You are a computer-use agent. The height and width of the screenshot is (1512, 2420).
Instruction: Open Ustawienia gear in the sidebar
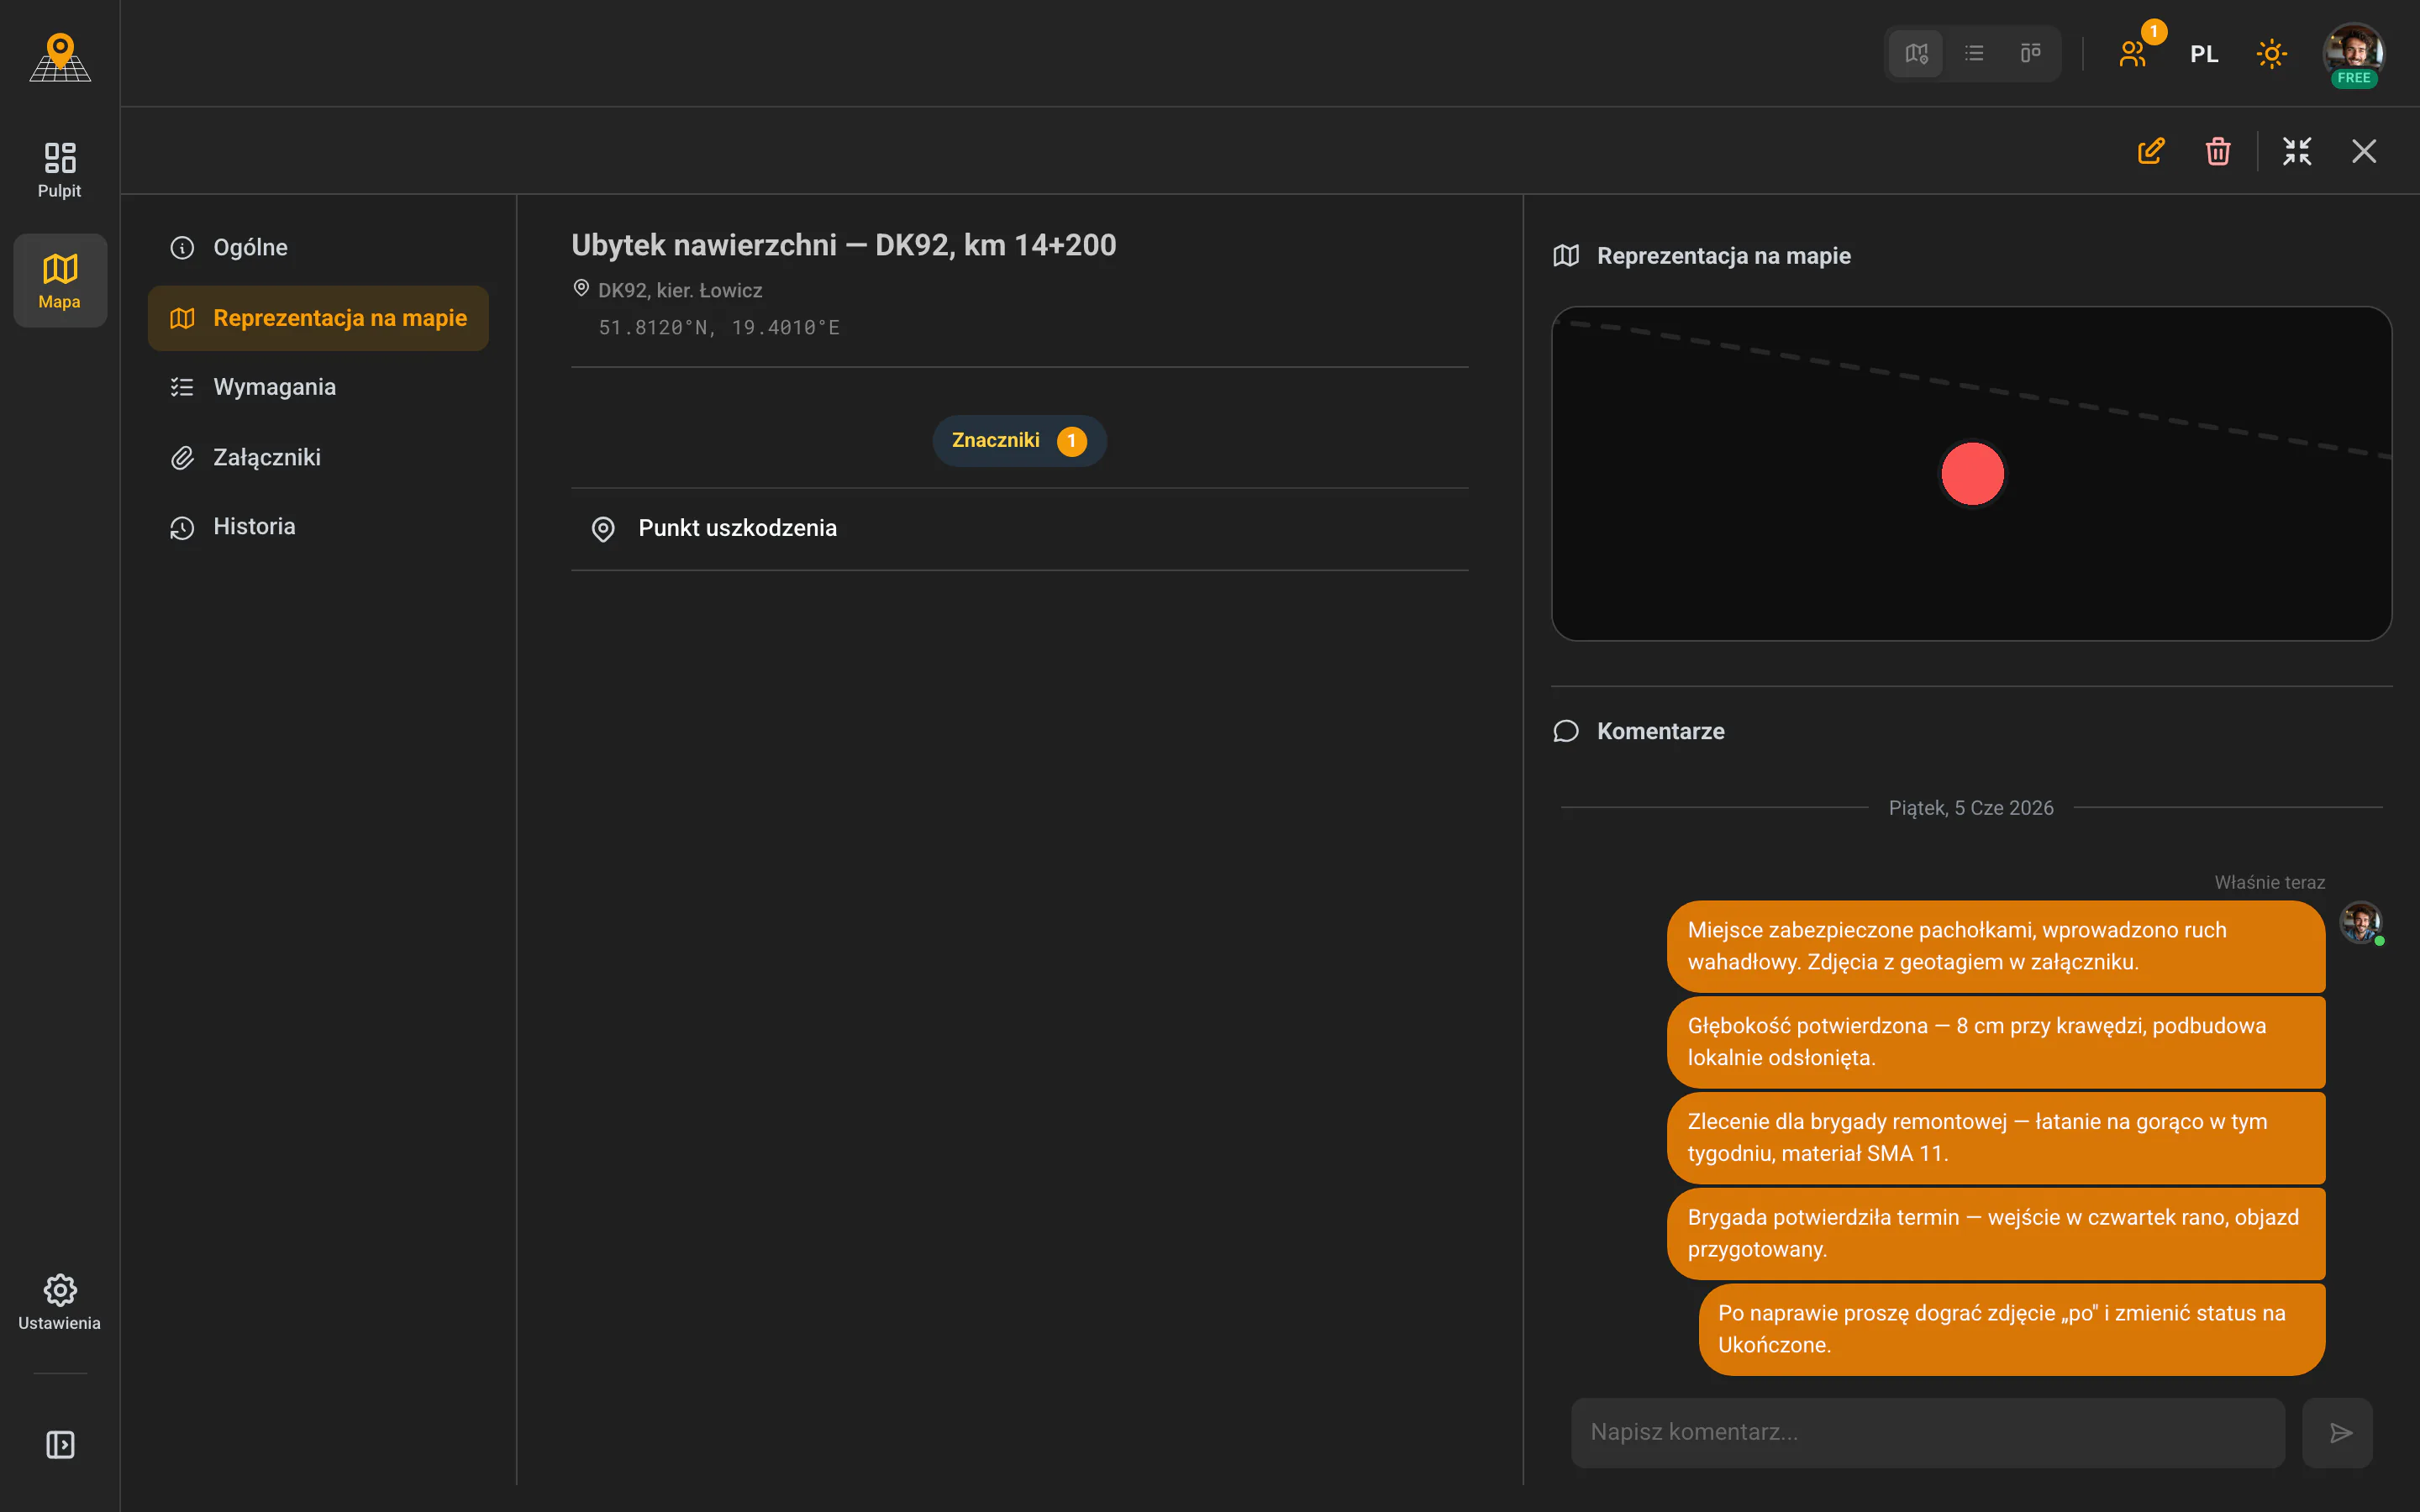[x=60, y=1302]
